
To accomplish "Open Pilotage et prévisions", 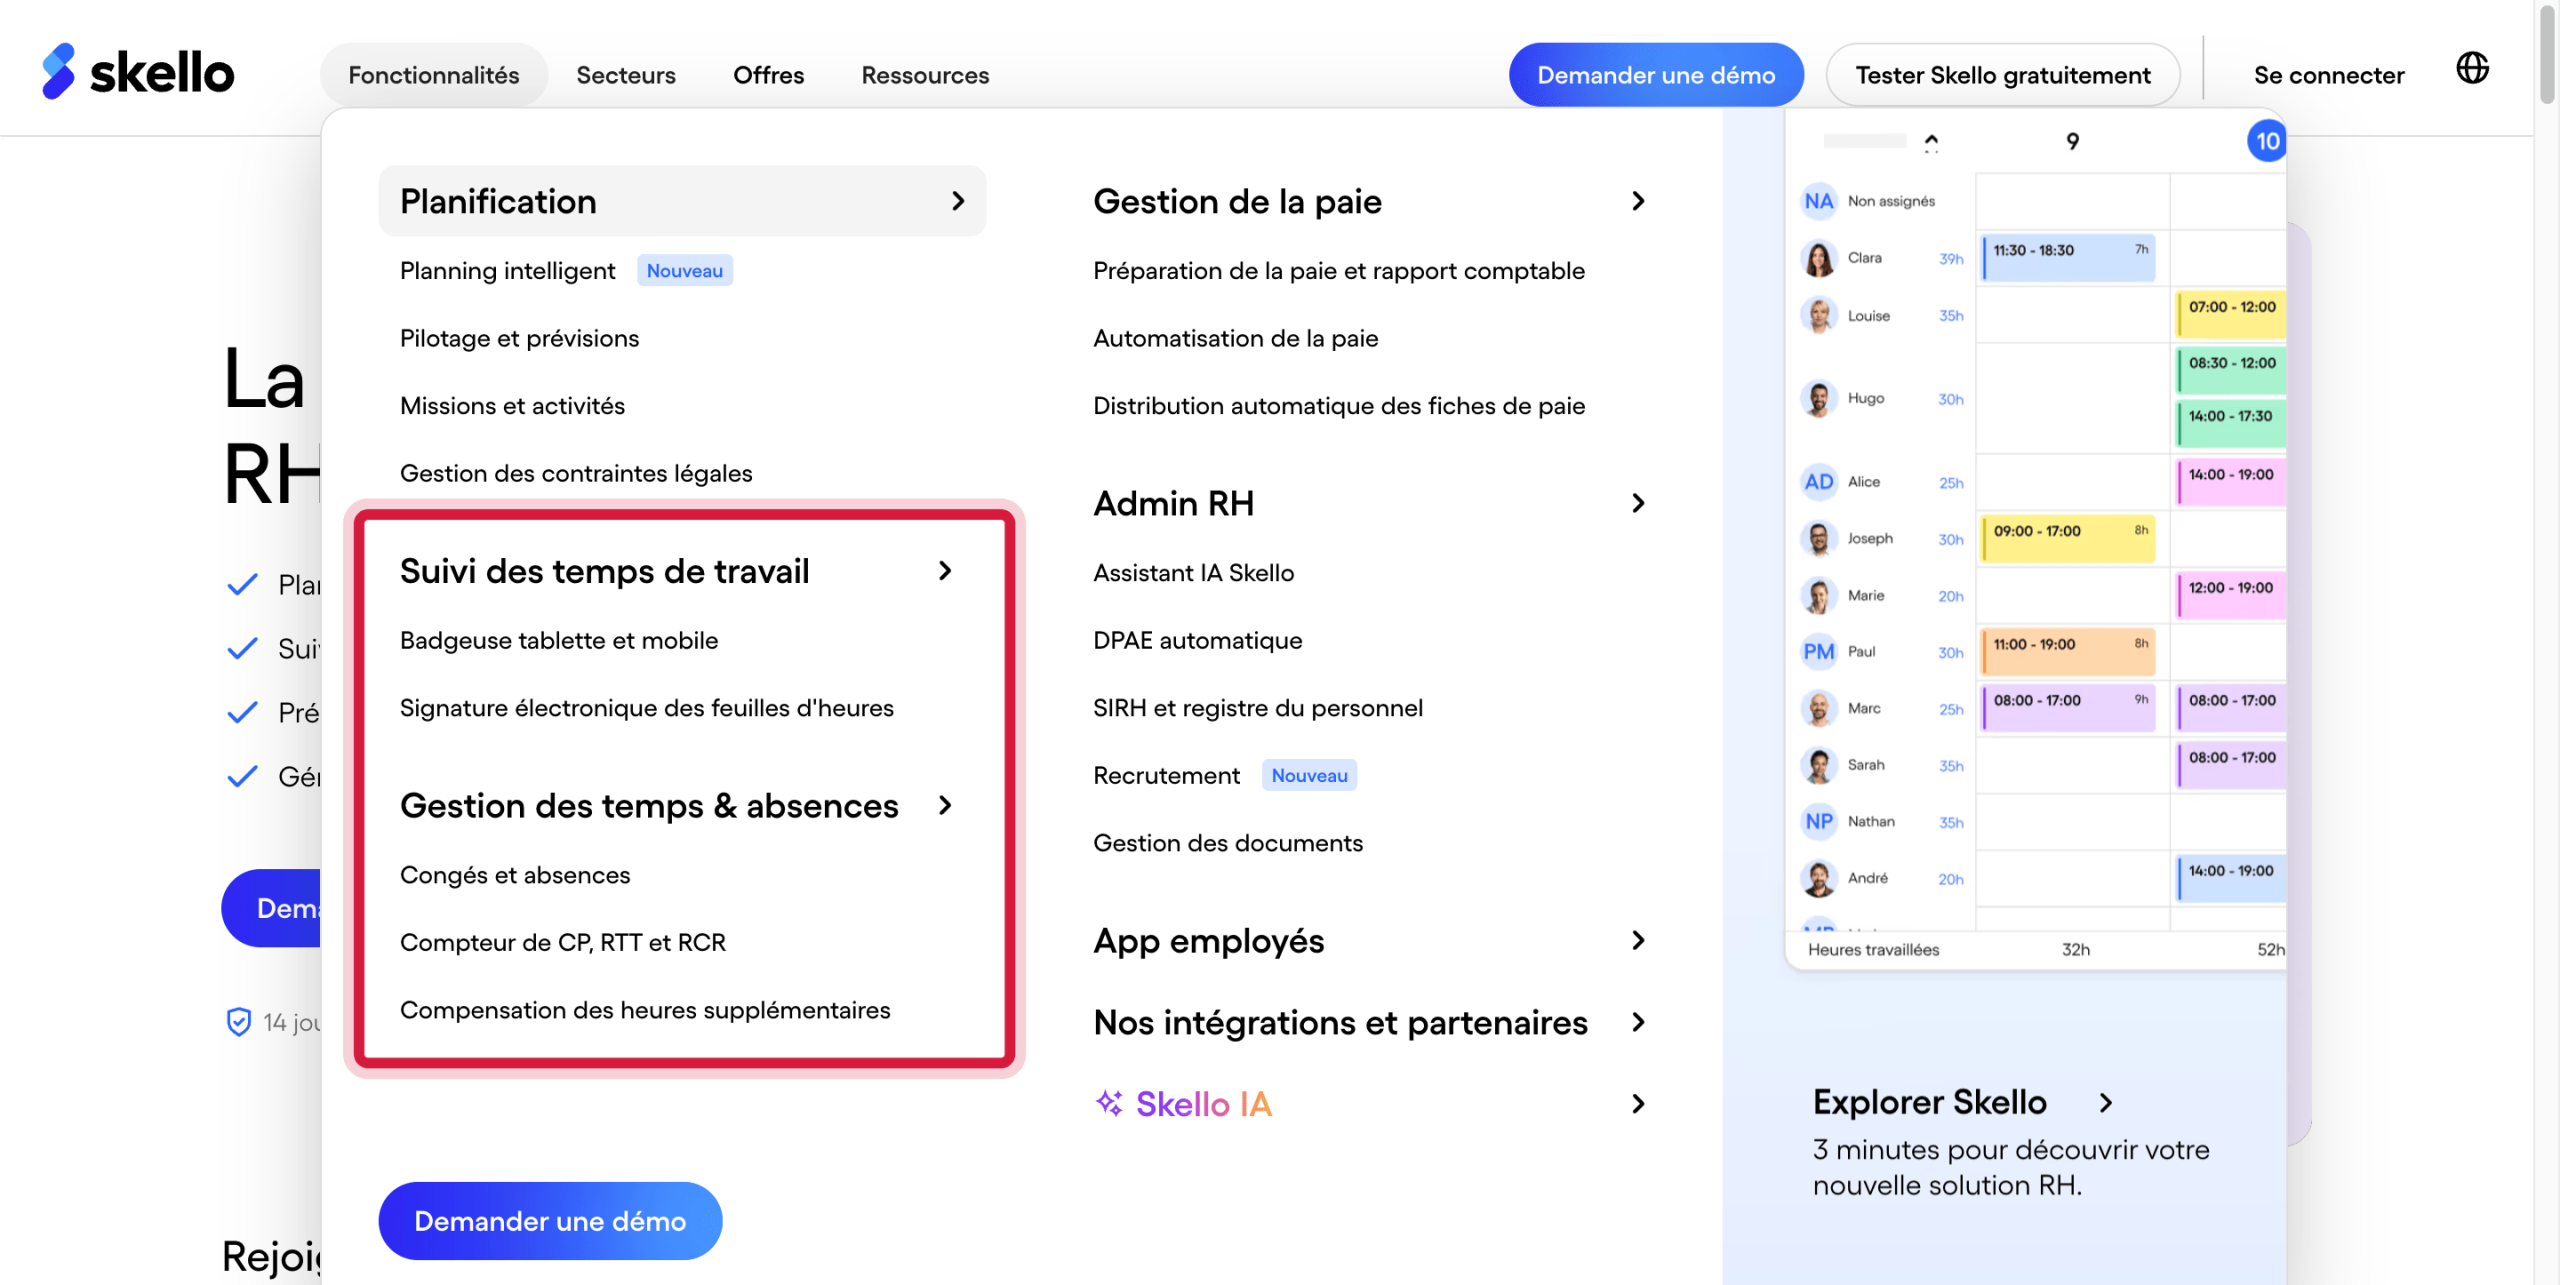I will coord(519,338).
